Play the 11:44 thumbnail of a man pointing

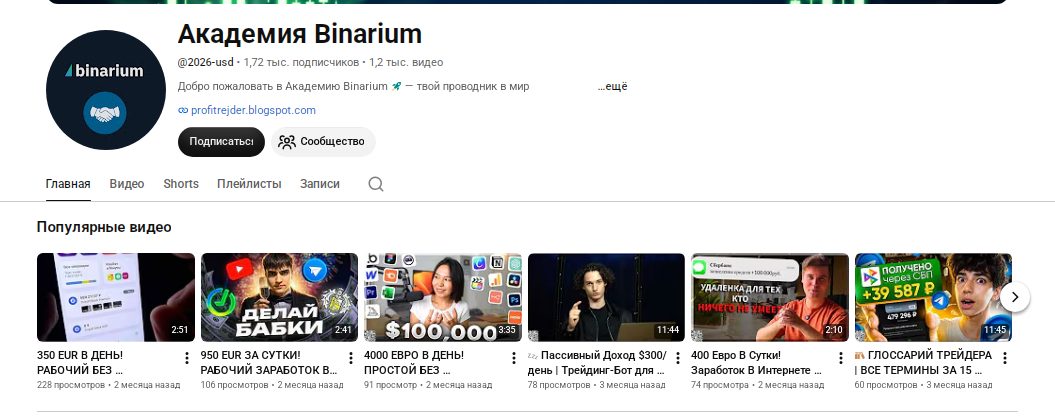pos(606,297)
